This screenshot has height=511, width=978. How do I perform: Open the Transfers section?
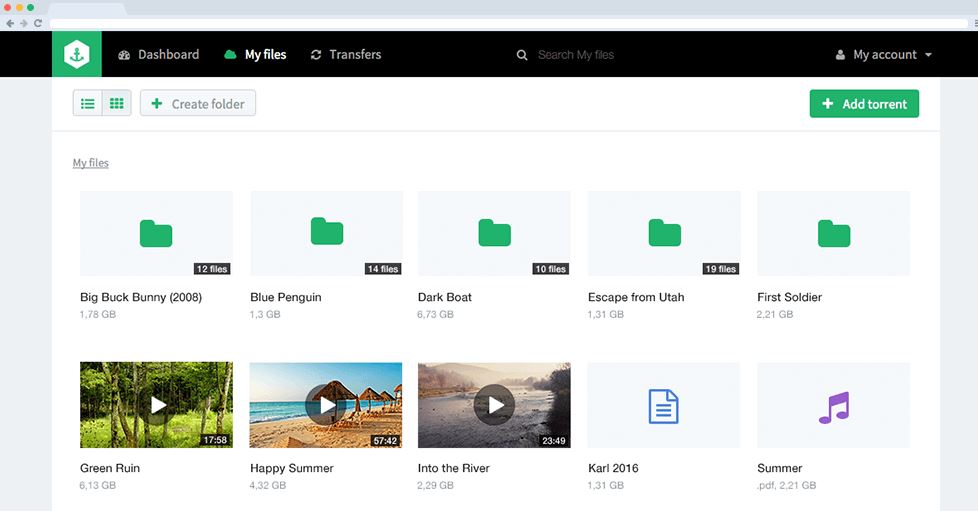[x=346, y=54]
